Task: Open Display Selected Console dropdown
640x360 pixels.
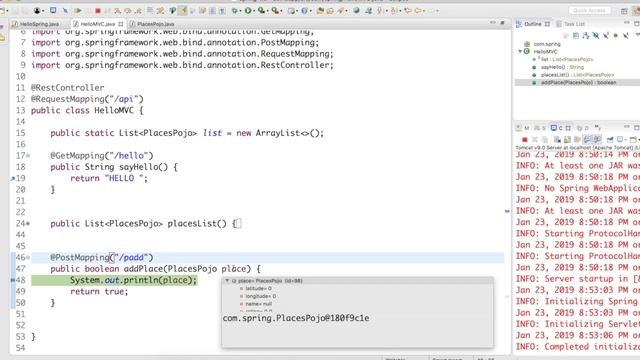Action: (626, 140)
